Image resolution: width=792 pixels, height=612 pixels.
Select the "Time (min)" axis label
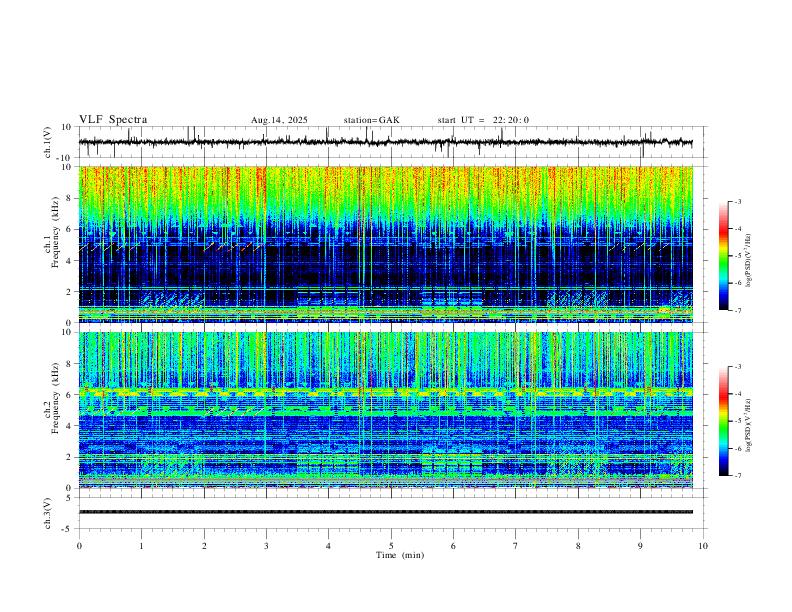point(400,555)
